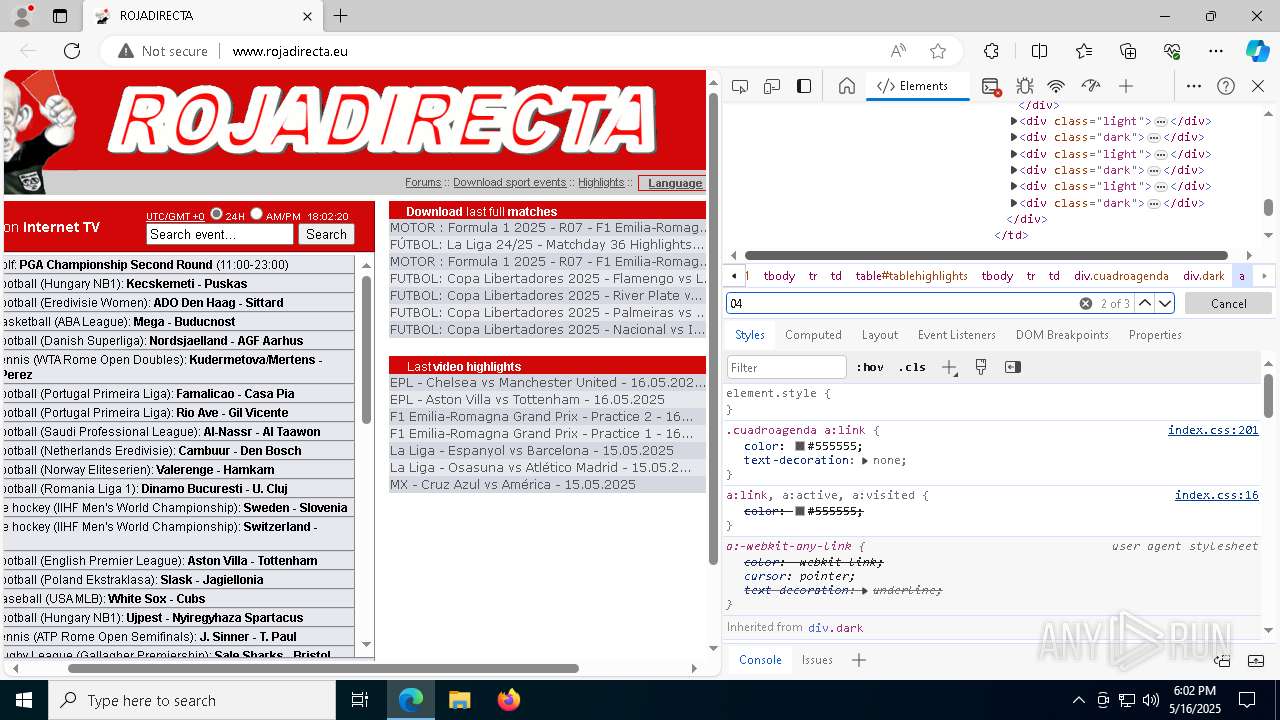1280x720 pixels.
Task: Open read aloud in address bar
Action: tap(898, 51)
